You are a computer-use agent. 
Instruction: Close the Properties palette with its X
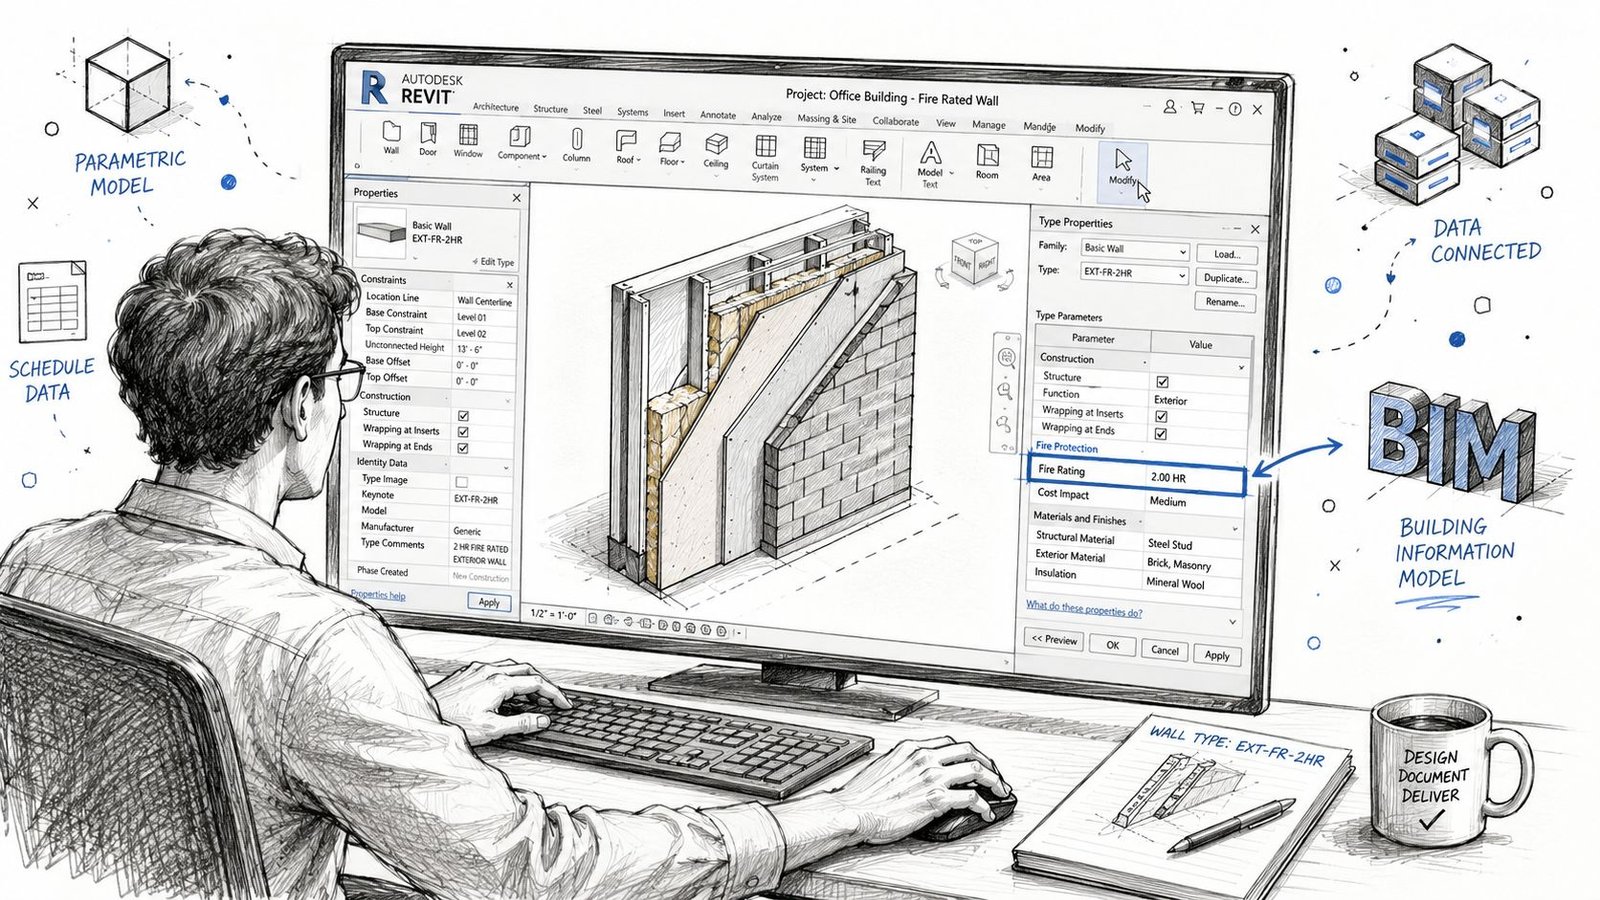click(517, 198)
